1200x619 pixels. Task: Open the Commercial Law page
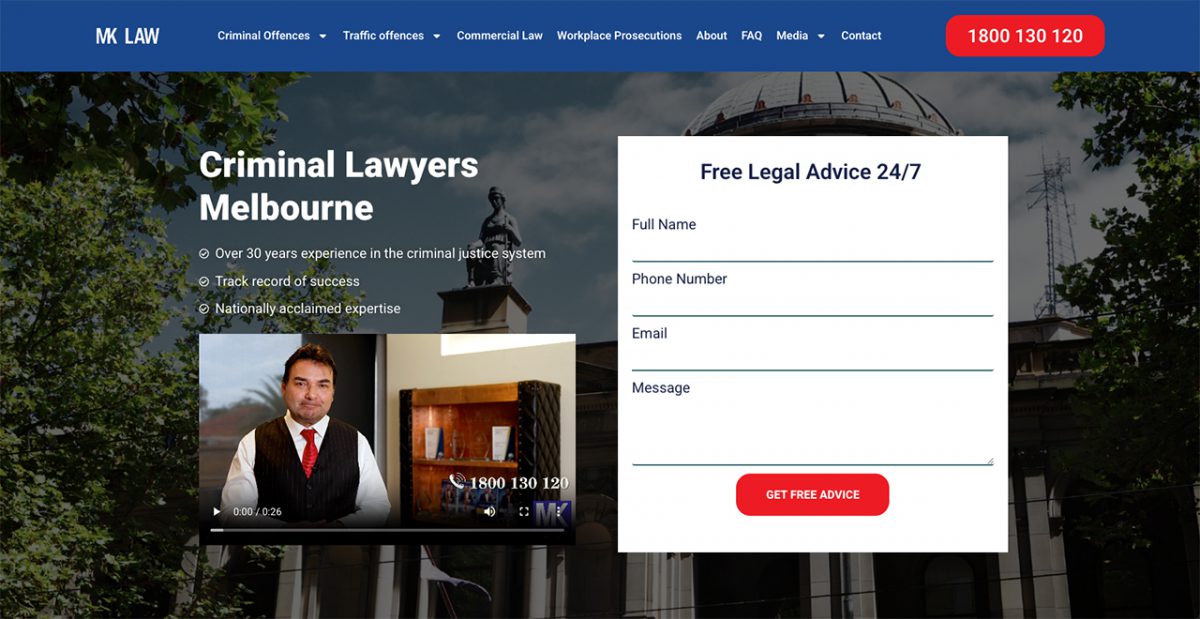click(500, 36)
